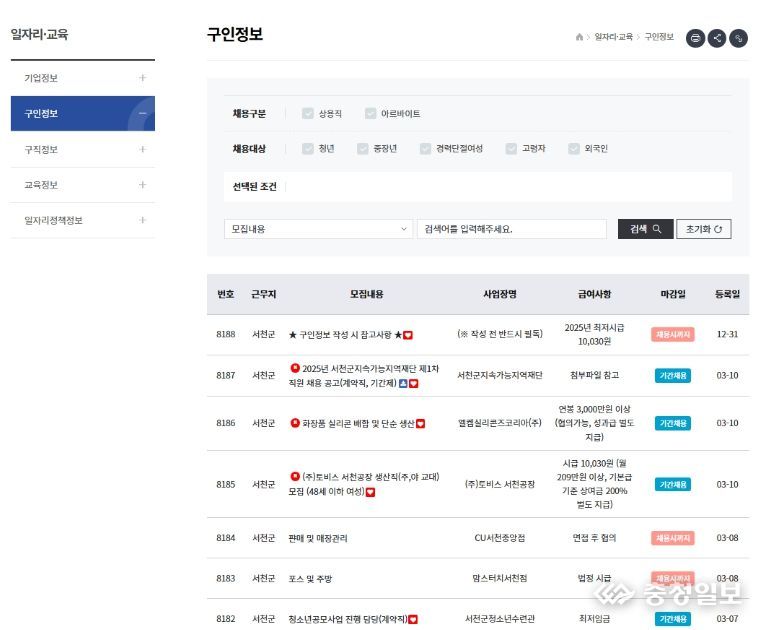Viewport: 765px width, 630px height.
Task: Click the 서천군청소년수련관 cell
Action: (x=500, y=619)
